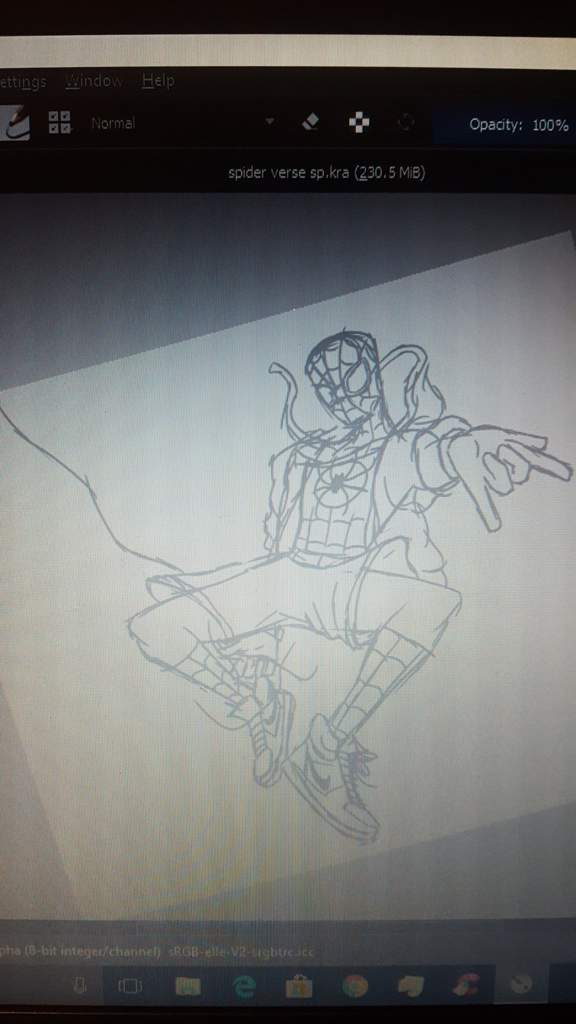Toggle preserve alpha checkerboard button
The width and height of the screenshot is (576, 1024).
[x=359, y=123]
